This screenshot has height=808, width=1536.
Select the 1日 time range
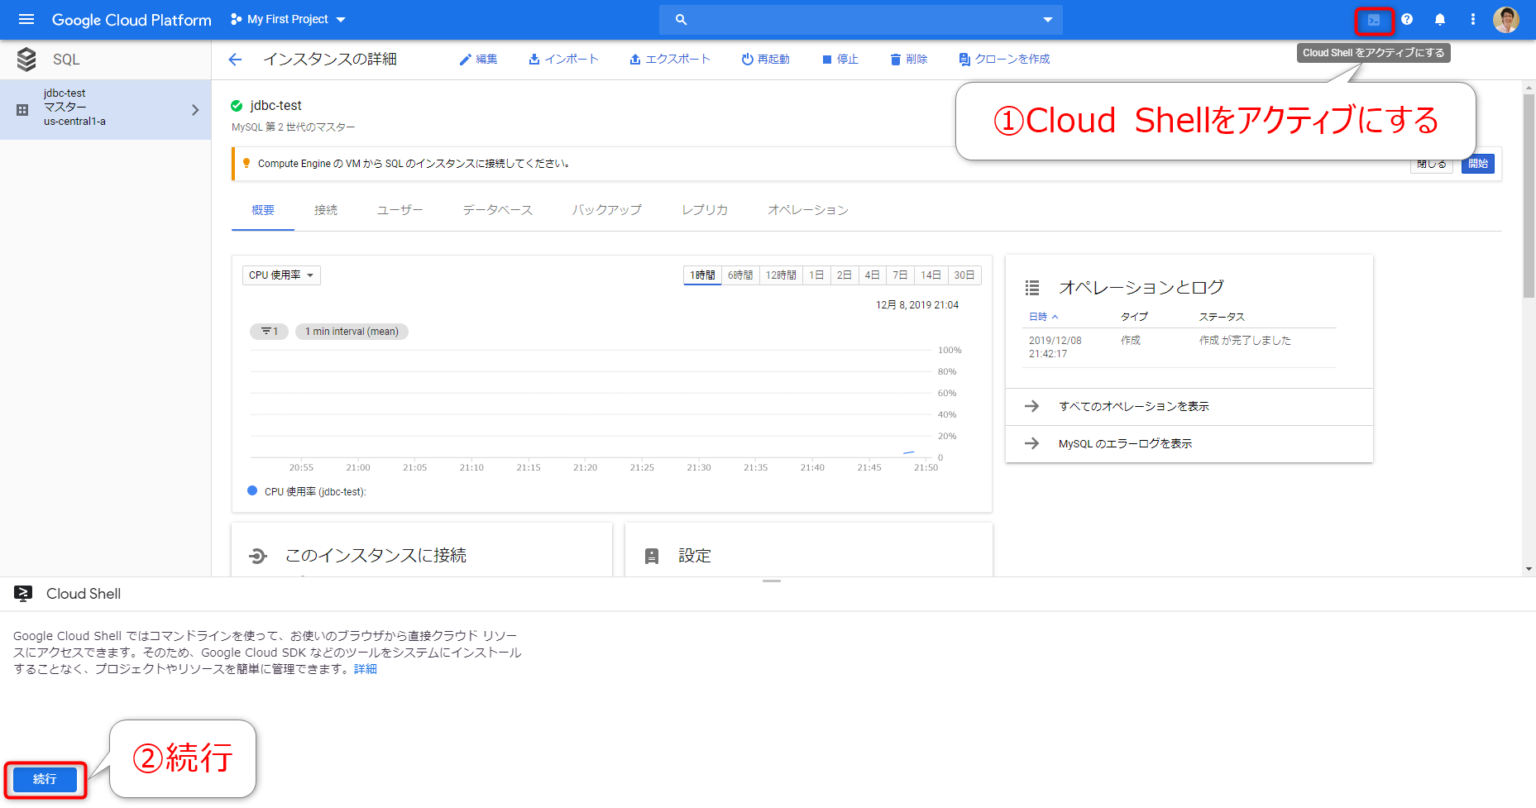pyautogui.click(x=817, y=275)
